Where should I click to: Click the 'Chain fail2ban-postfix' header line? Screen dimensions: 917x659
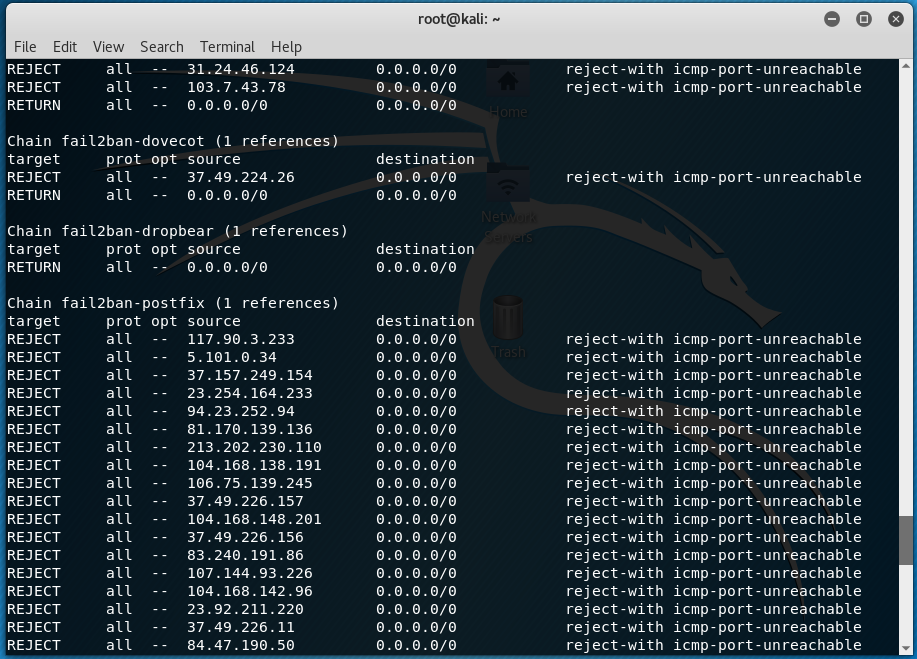pyautogui.click(x=173, y=303)
